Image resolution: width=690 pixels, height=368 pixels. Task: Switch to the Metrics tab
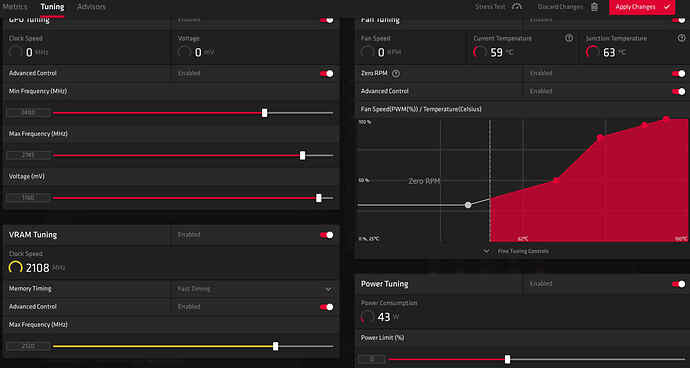[15, 7]
